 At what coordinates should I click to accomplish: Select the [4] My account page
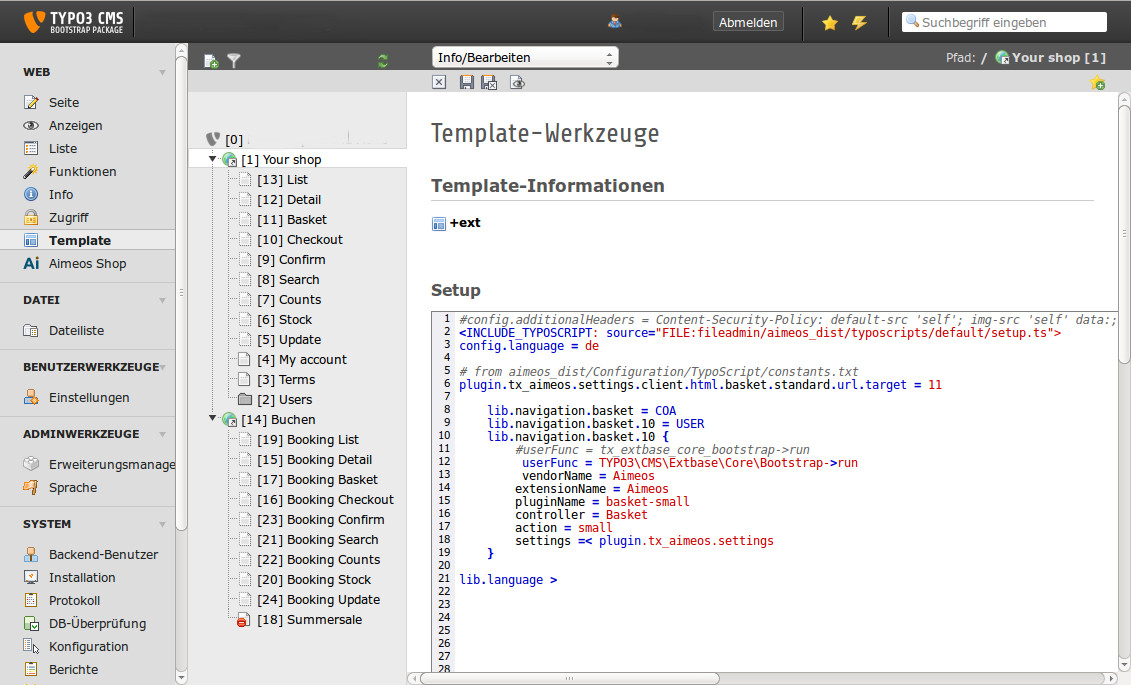tap(302, 360)
